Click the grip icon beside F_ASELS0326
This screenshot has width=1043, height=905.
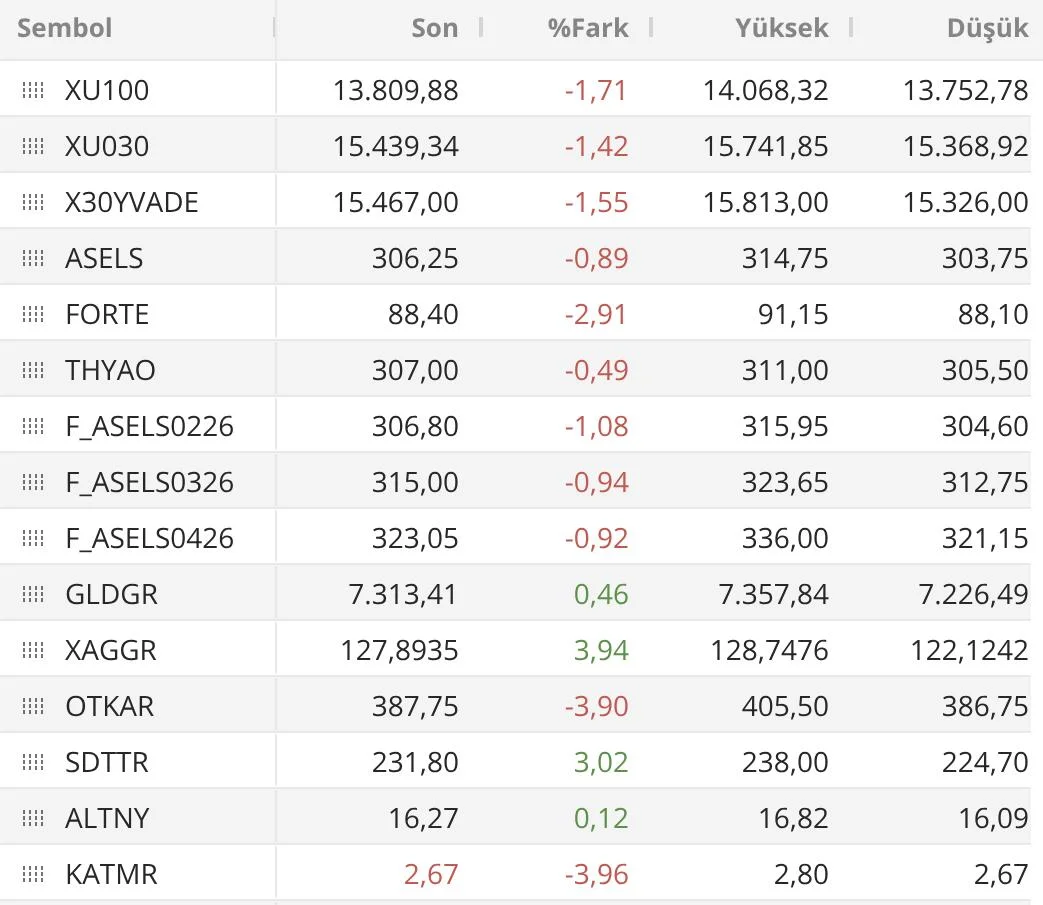tap(33, 482)
